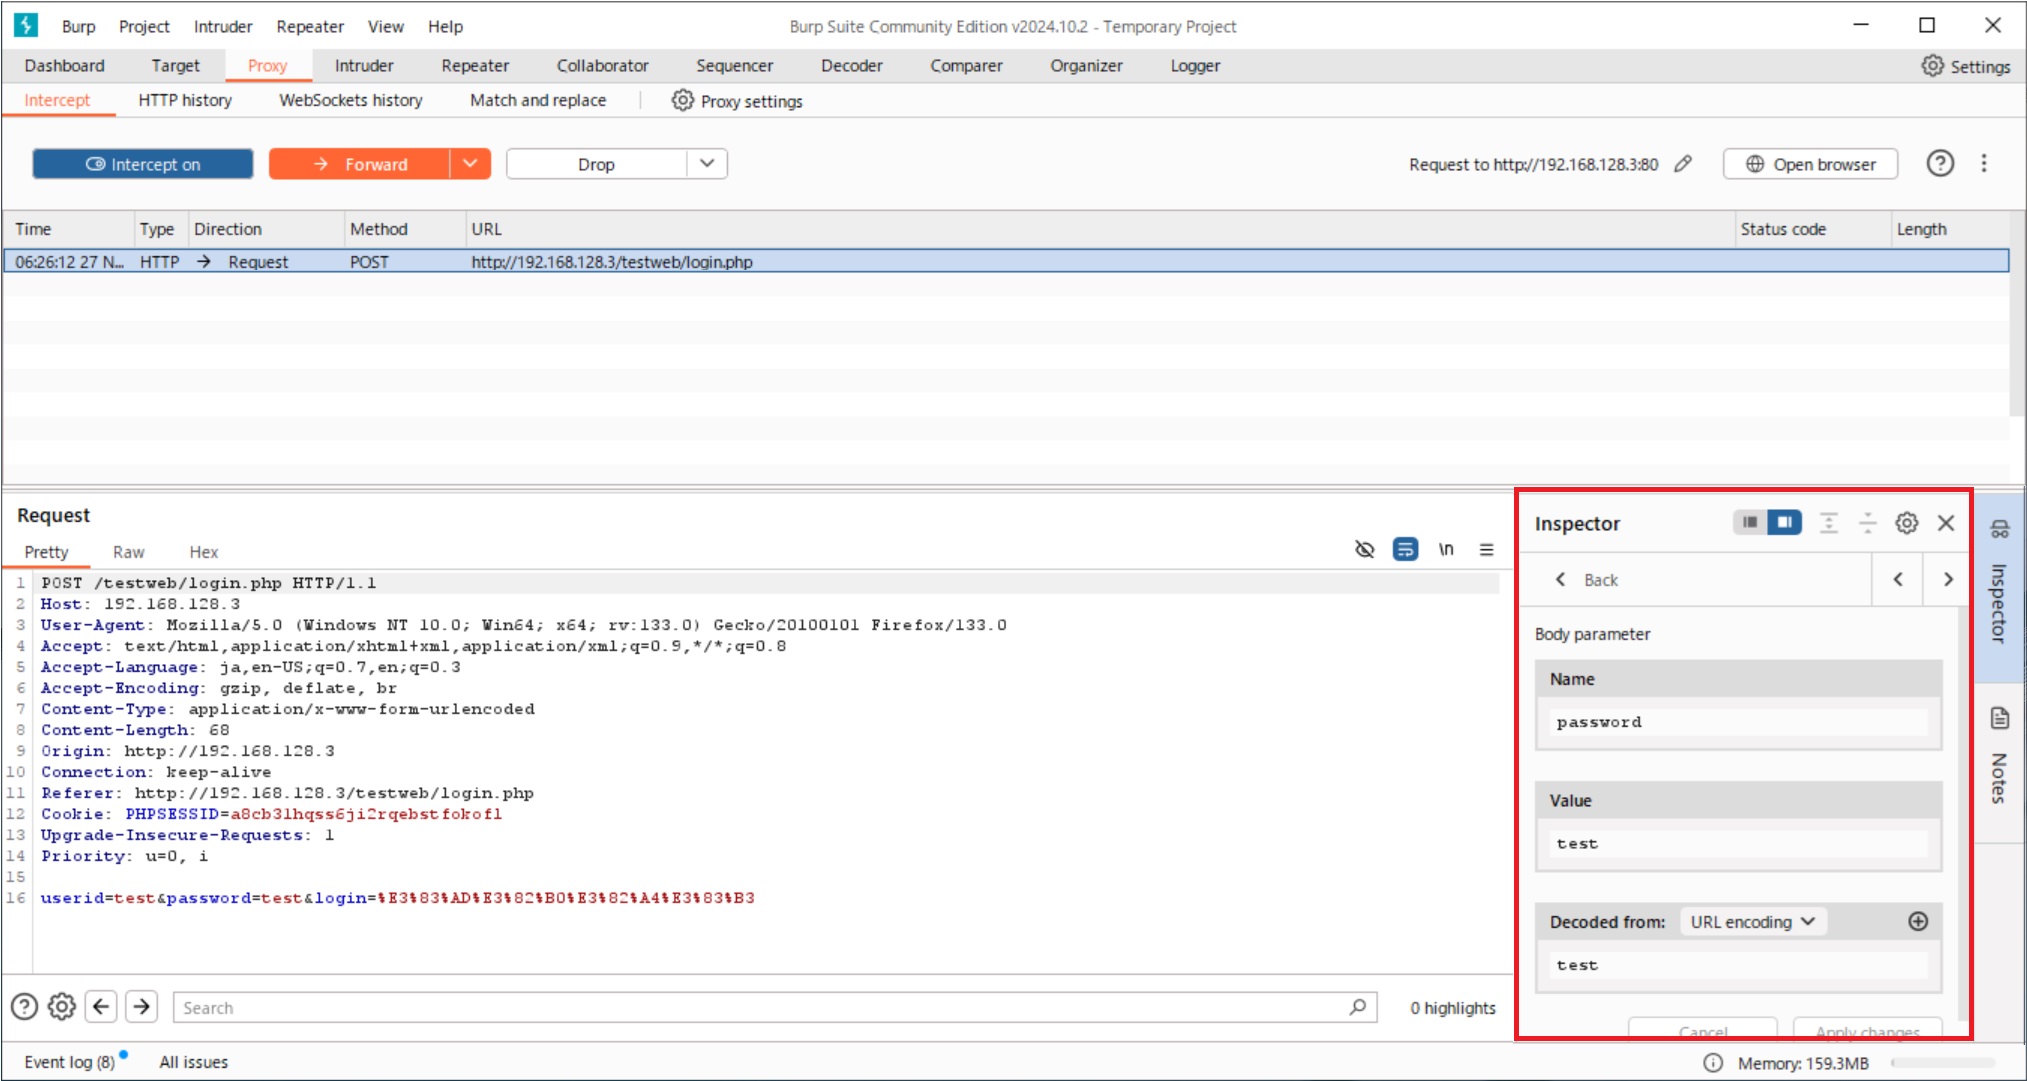Open the request editor hamburger menu
This screenshot has height=1081, width=2027.
[x=1487, y=549]
